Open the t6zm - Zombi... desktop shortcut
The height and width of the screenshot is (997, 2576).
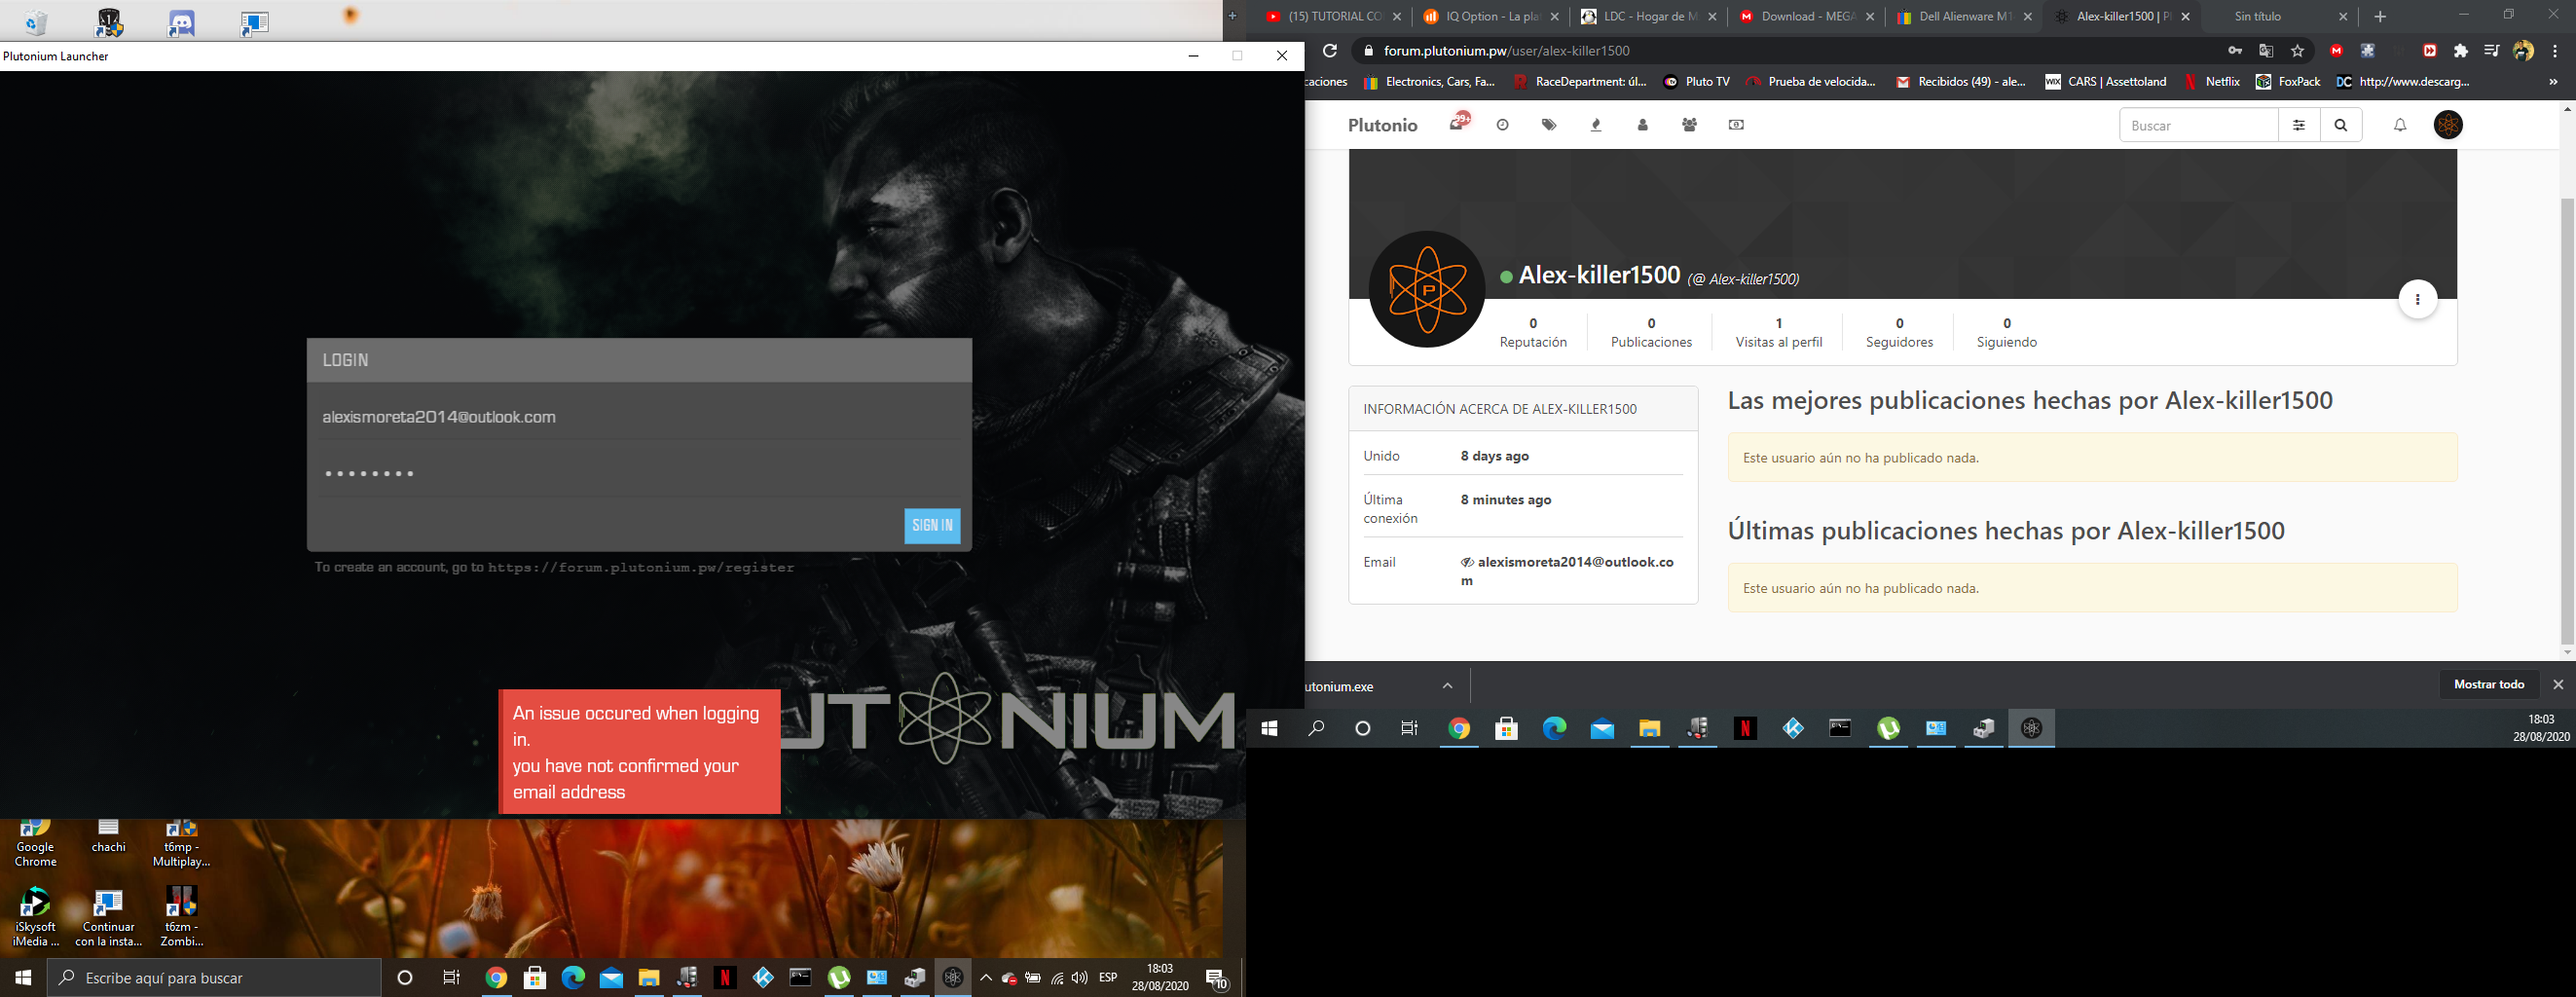click(x=181, y=916)
